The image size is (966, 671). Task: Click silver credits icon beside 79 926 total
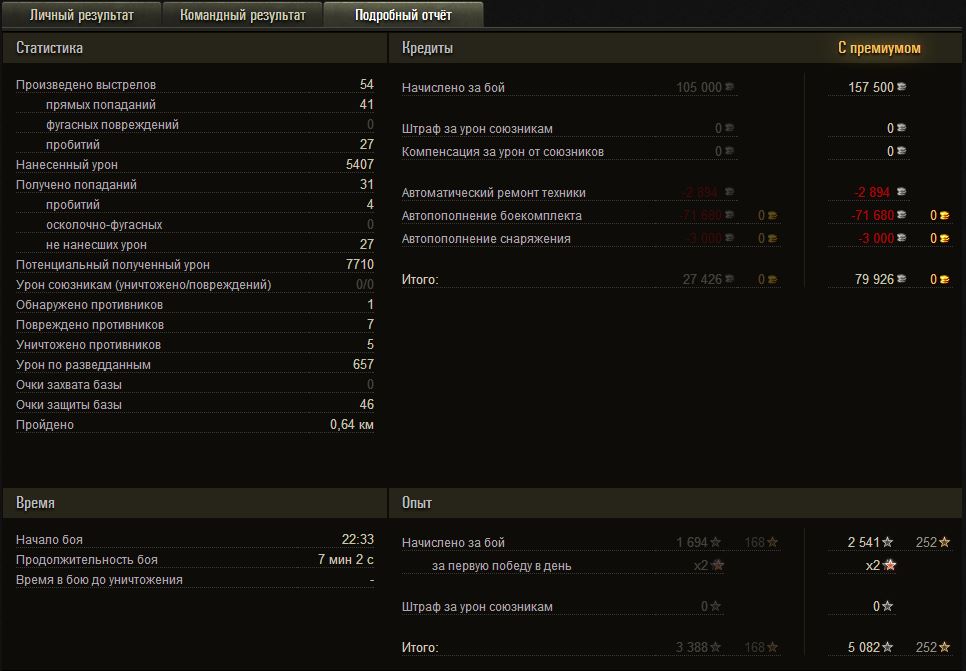point(903,280)
